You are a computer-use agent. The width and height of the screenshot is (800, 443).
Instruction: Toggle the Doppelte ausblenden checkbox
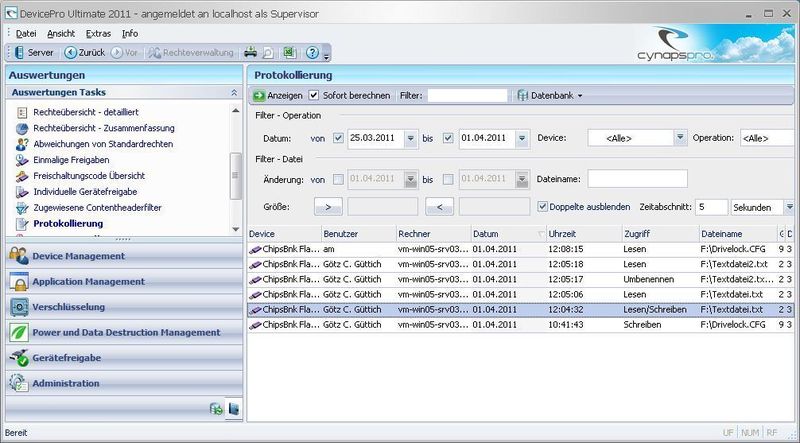543,207
